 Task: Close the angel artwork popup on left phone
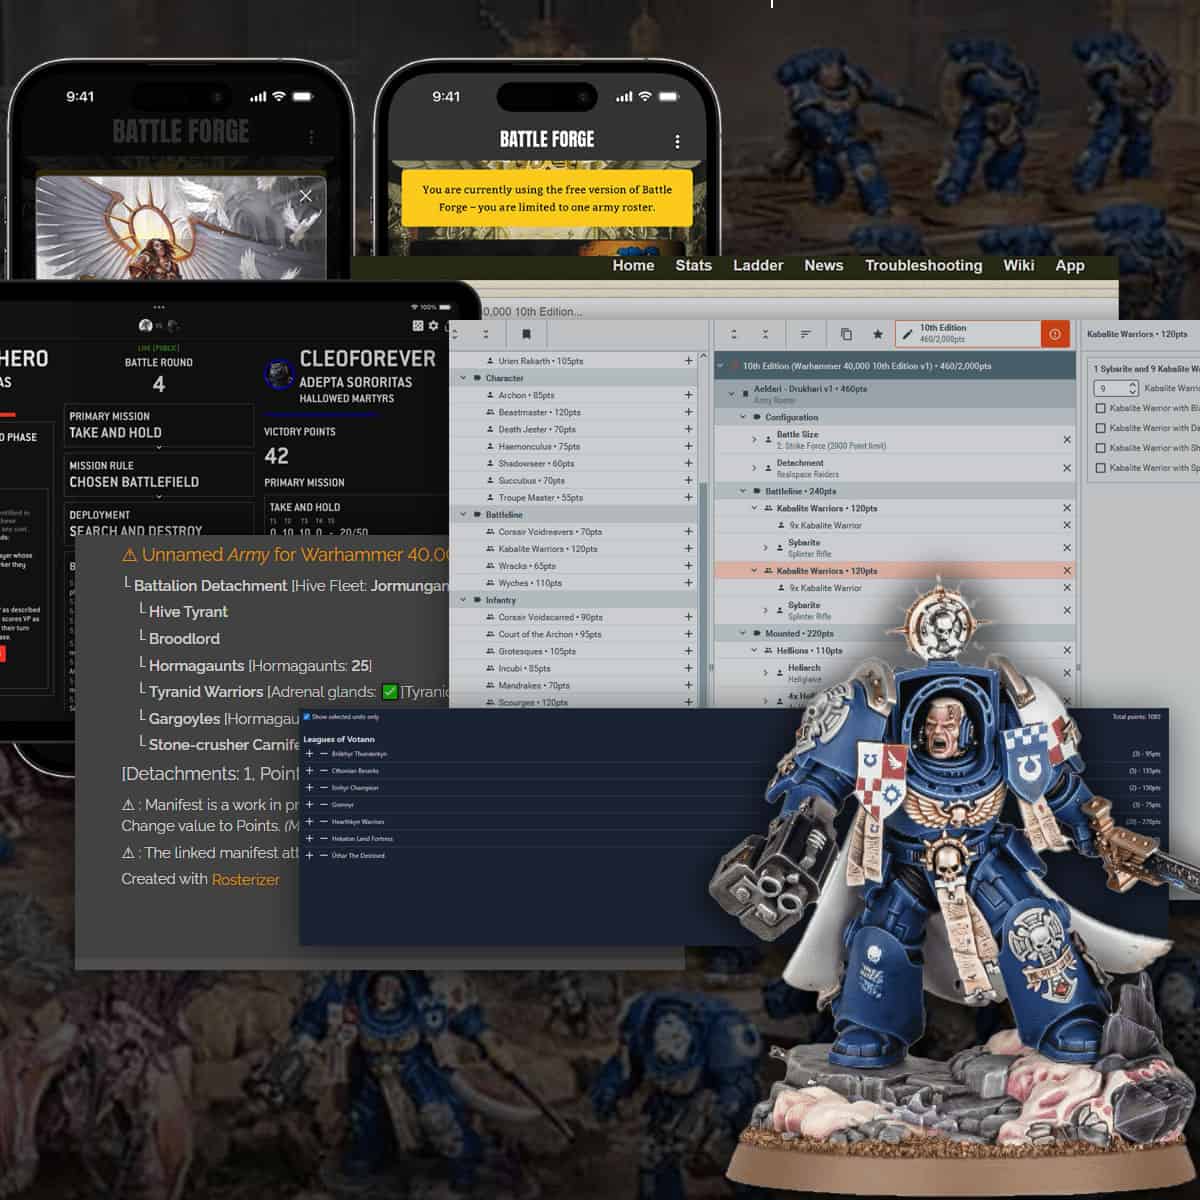(x=306, y=196)
